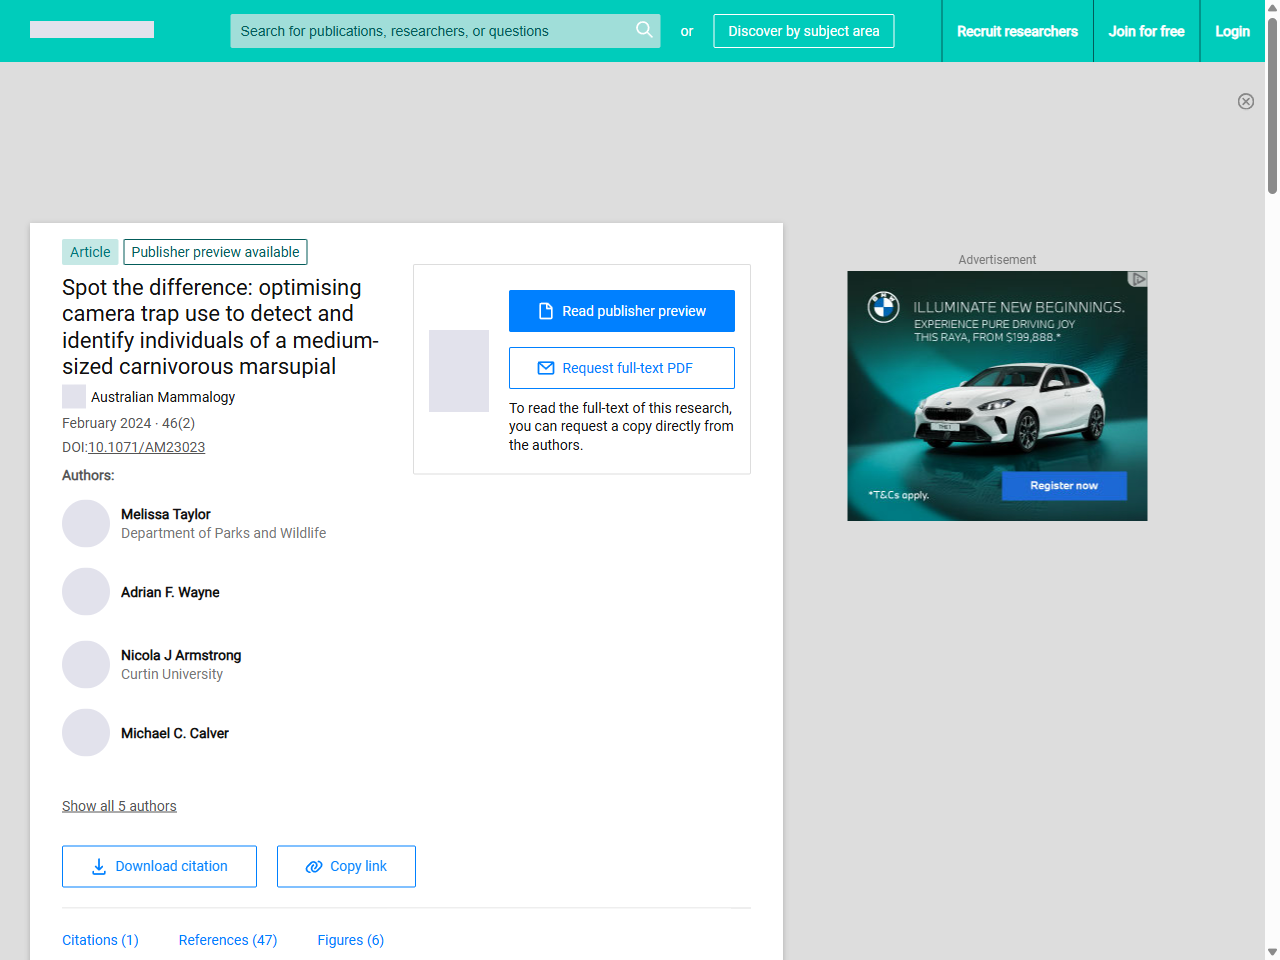
Task: Click the publication preview thumbnail
Action: [x=459, y=371]
